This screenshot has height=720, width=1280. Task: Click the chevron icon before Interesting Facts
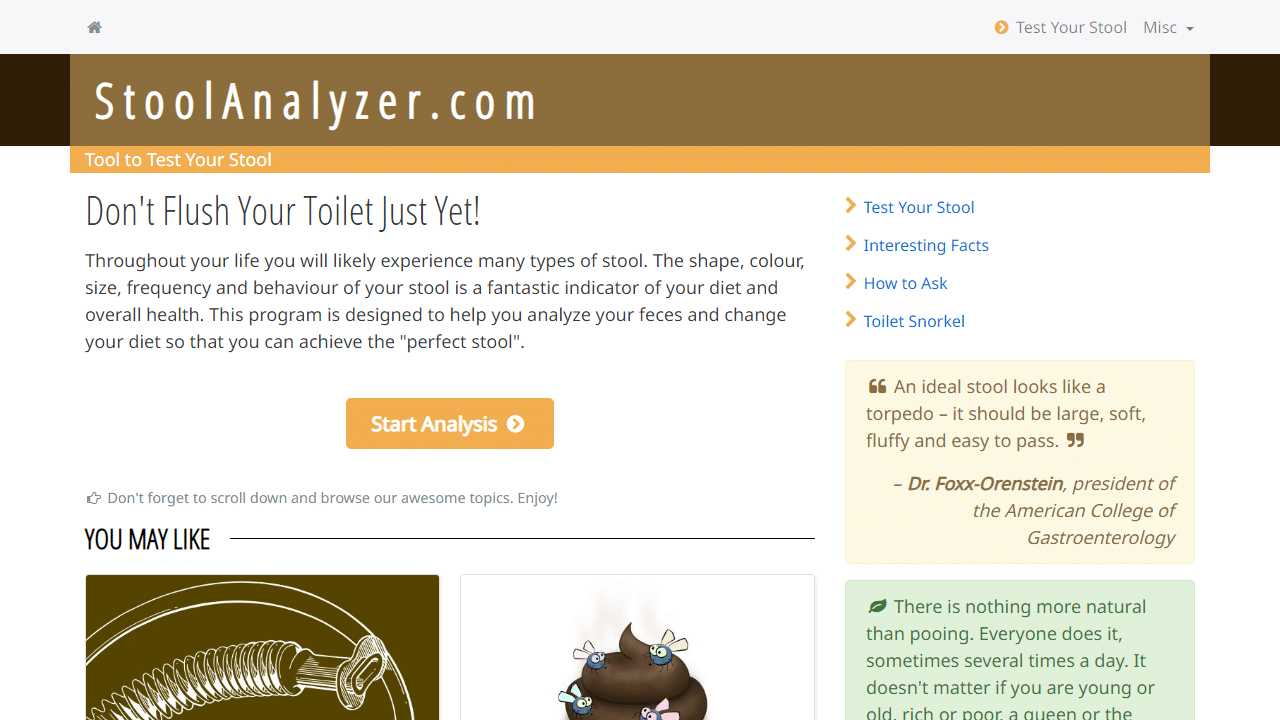(851, 244)
